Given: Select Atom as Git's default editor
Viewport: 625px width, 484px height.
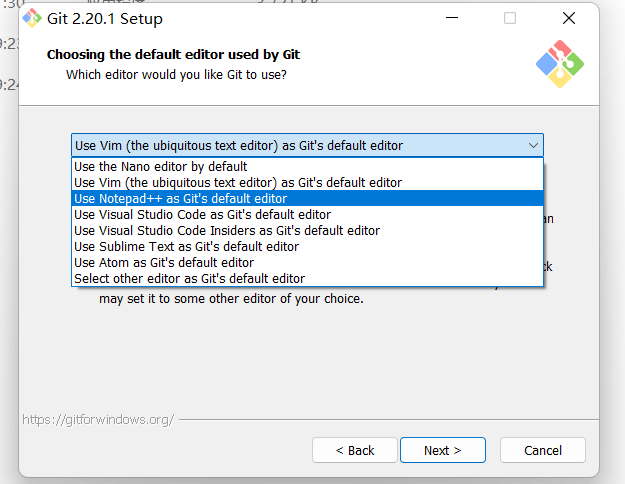Looking at the screenshot, I should [164, 263].
